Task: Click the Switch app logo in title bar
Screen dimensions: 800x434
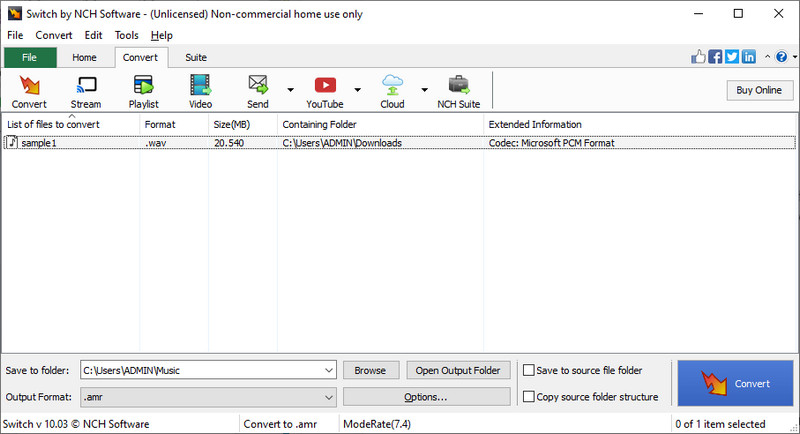Action: pyautogui.click(x=15, y=14)
